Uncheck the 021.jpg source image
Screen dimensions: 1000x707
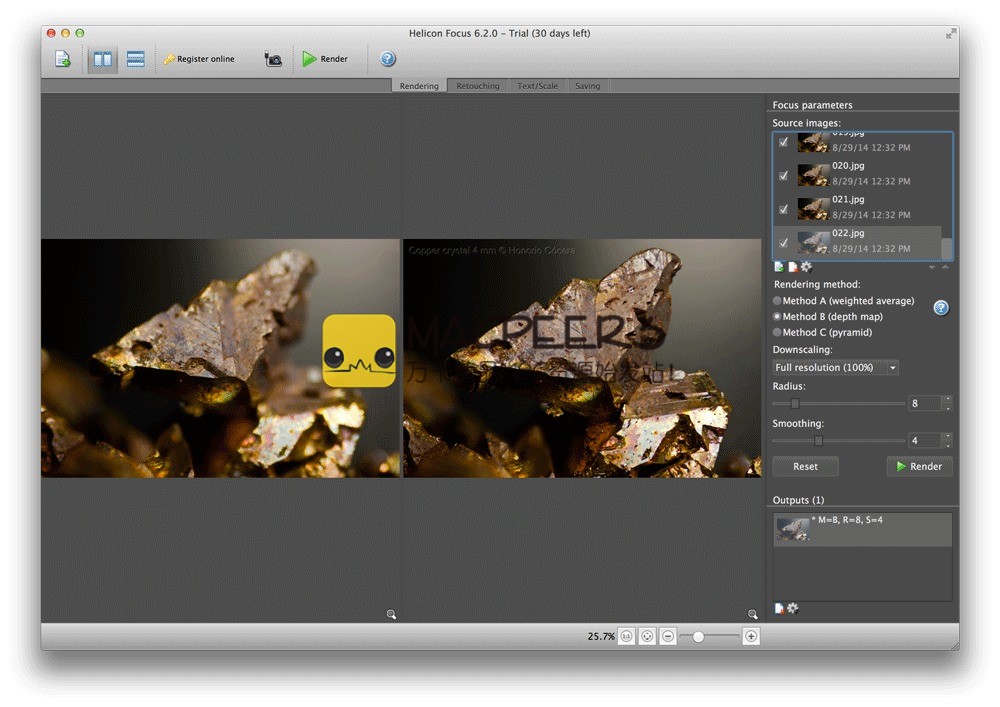click(783, 209)
